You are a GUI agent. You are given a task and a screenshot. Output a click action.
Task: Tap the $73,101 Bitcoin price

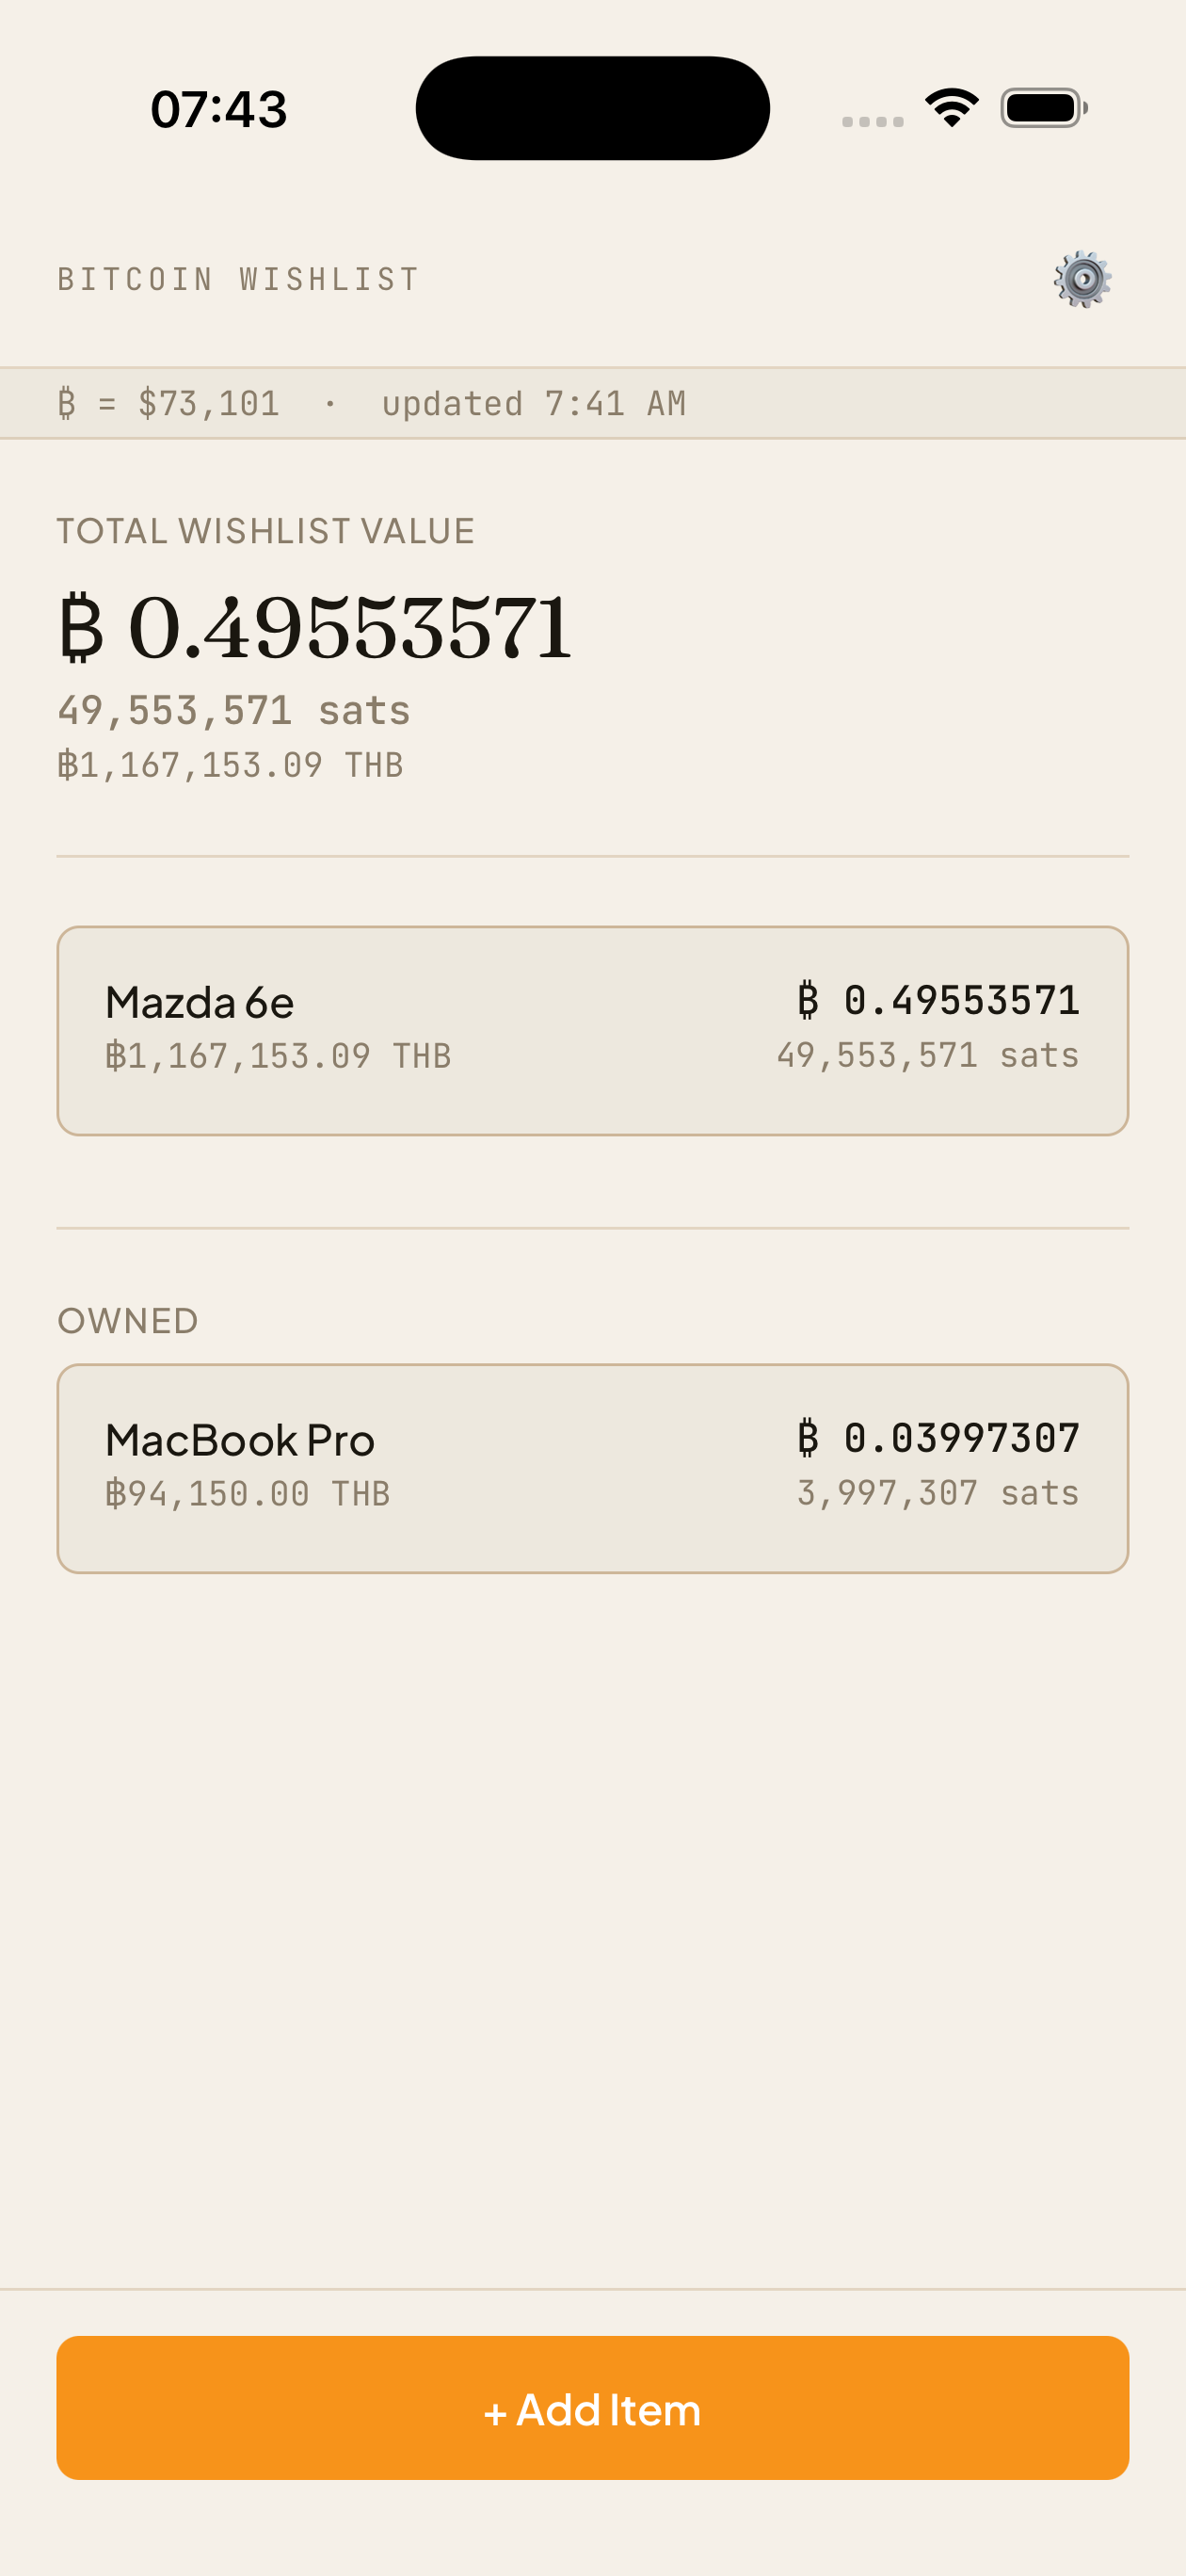pos(208,403)
